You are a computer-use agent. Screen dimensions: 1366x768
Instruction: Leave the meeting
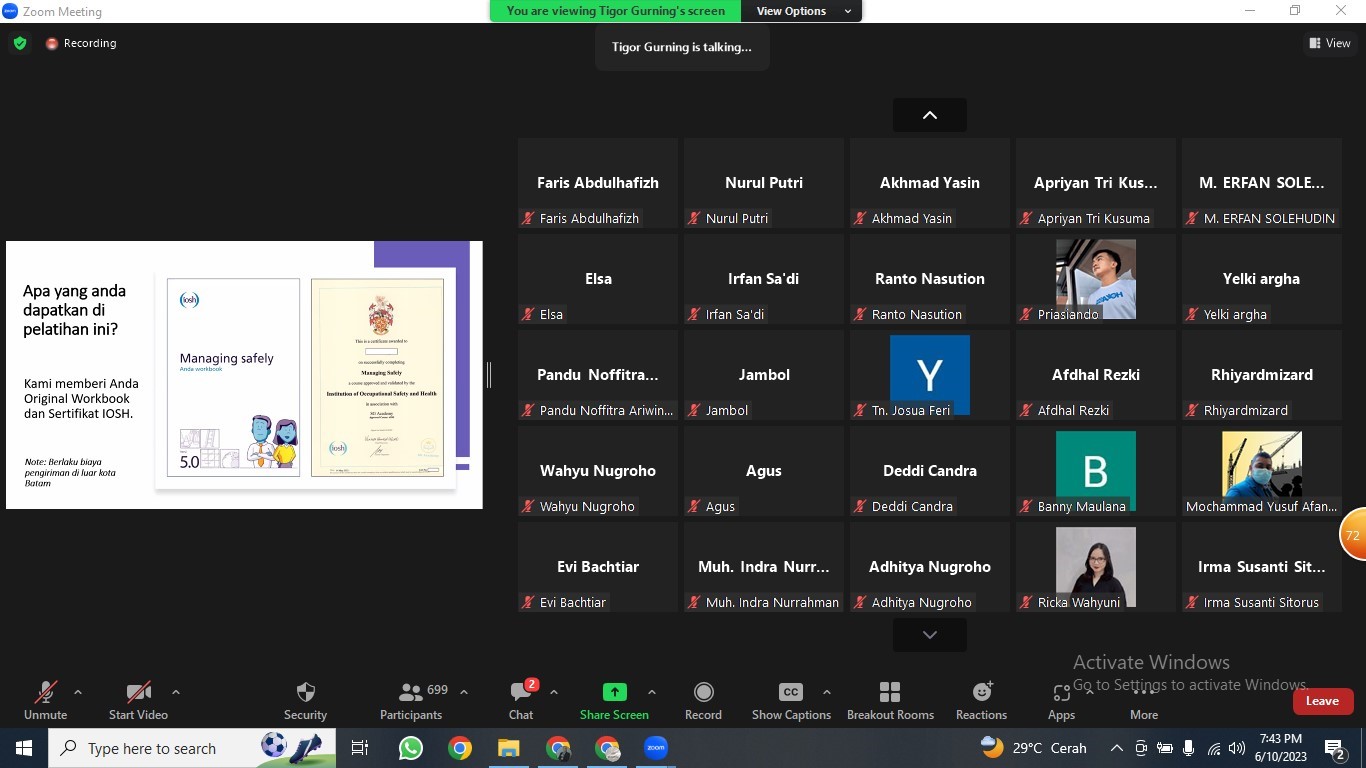(x=1322, y=701)
